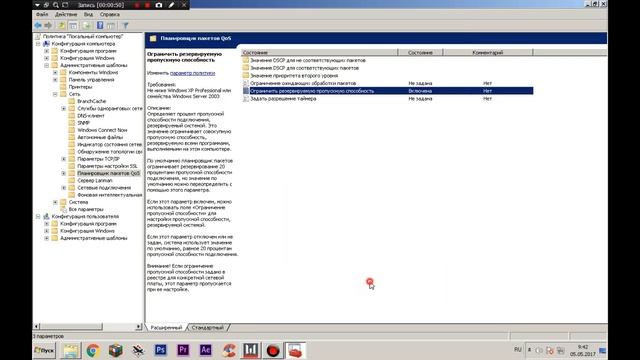Click the pencil icon in the recording bar
The width and height of the screenshot is (640, 360).
click(x=171, y=5)
